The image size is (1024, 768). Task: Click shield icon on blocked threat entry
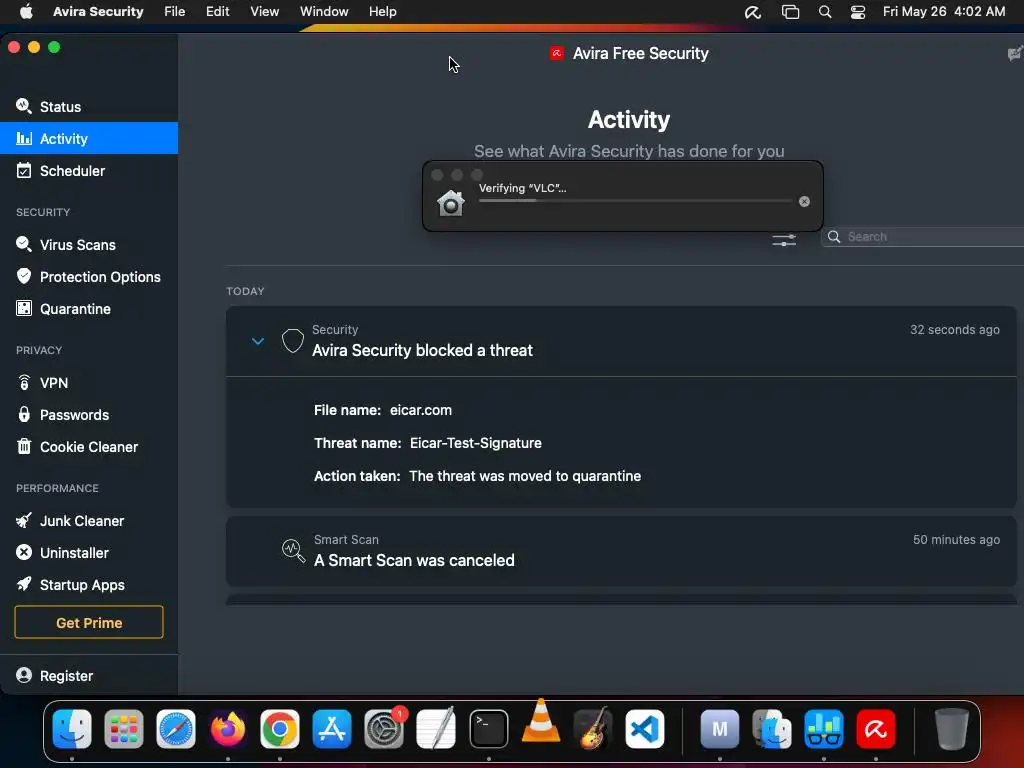pos(293,341)
